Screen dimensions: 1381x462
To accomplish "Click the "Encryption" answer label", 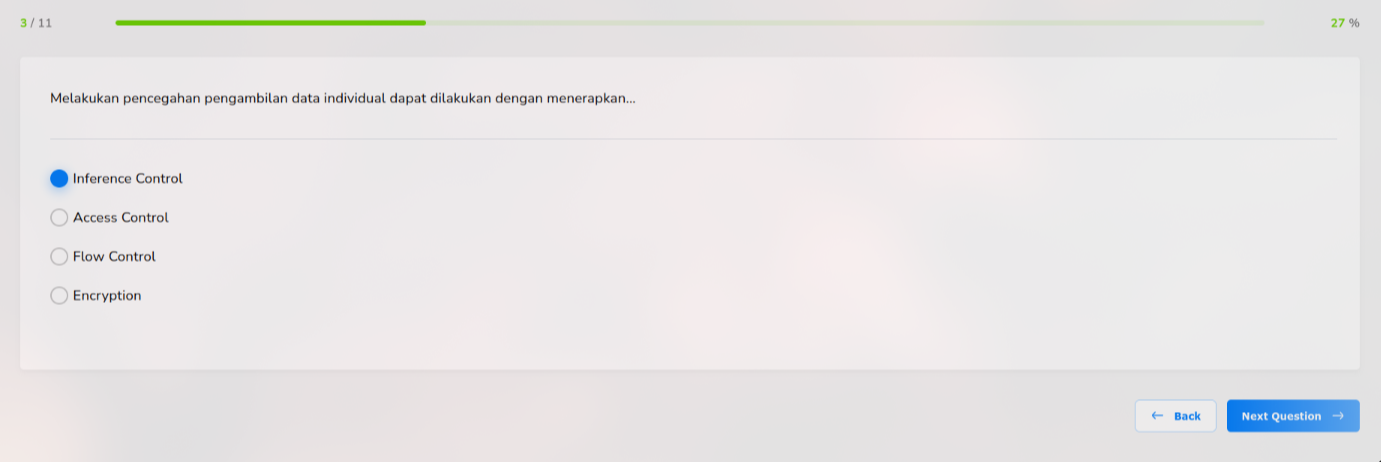I will pos(107,296).
